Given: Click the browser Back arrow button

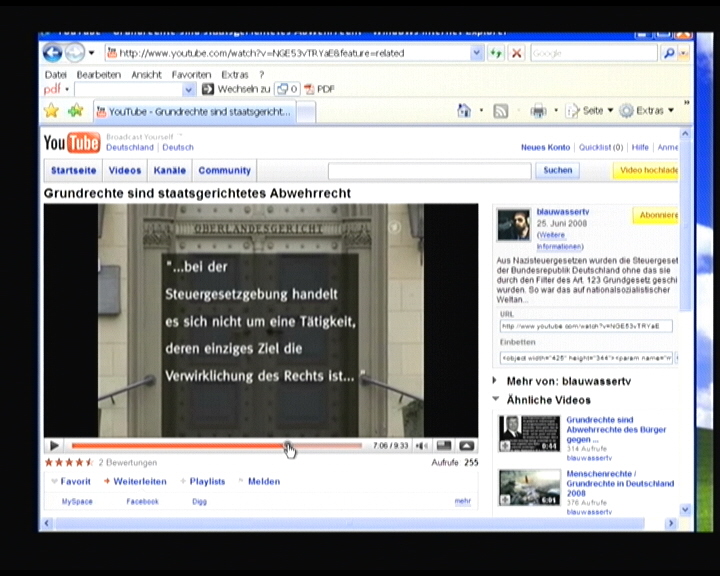Looking at the screenshot, I should click(52, 53).
